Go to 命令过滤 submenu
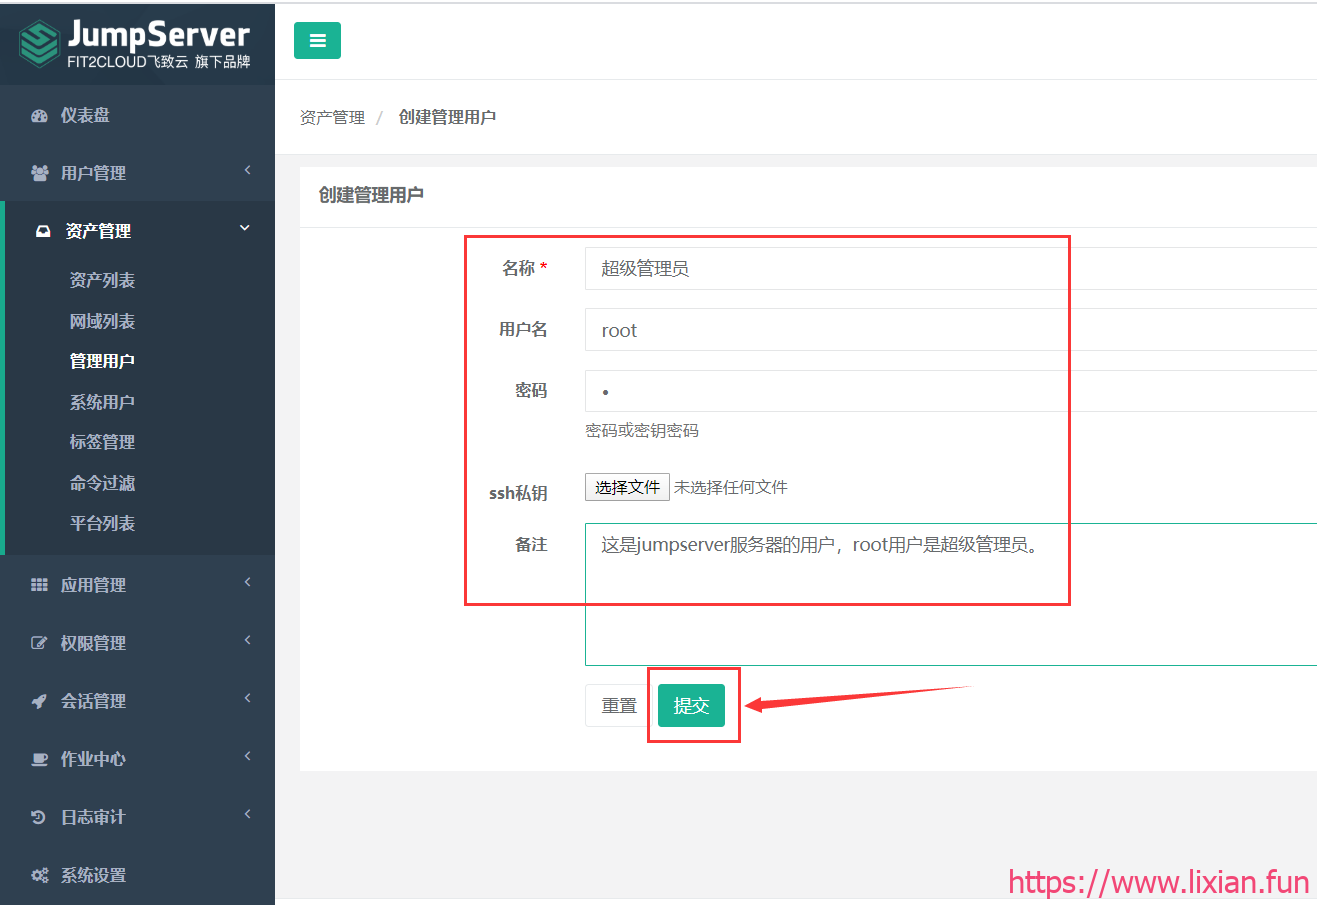Image resolution: width=1317 pixels, height=905 pixels. point(102,483)
